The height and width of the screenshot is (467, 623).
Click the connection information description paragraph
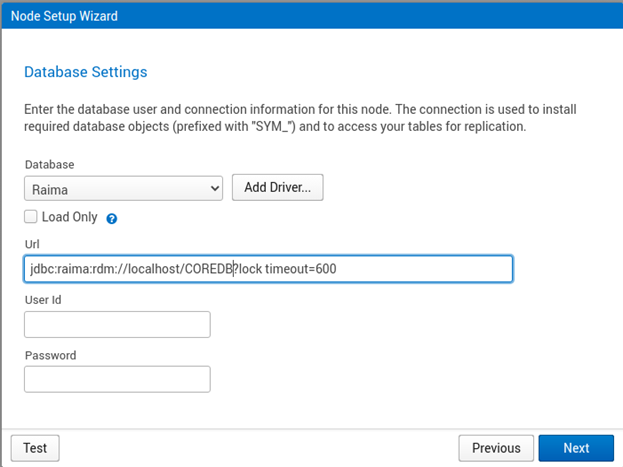point(300,118)
